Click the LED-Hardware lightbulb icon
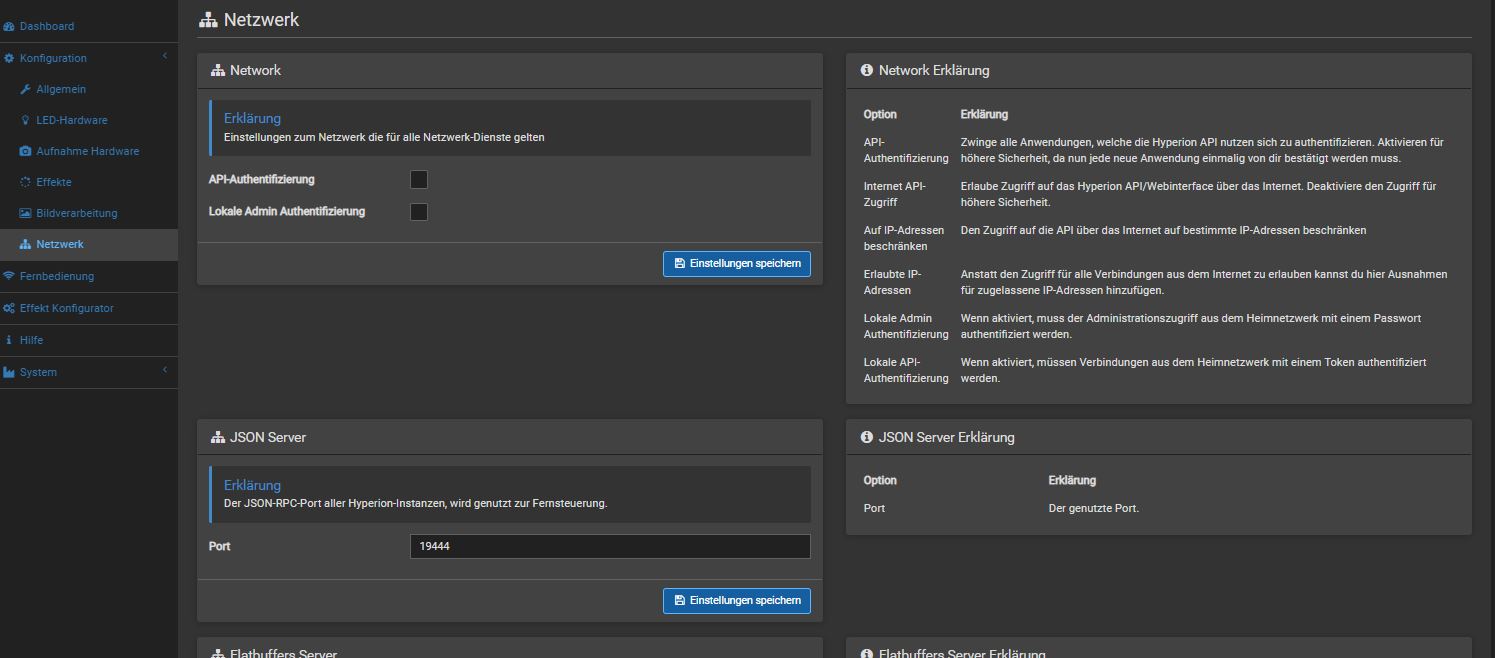The image size is (1495, 658). pos(26,120)
